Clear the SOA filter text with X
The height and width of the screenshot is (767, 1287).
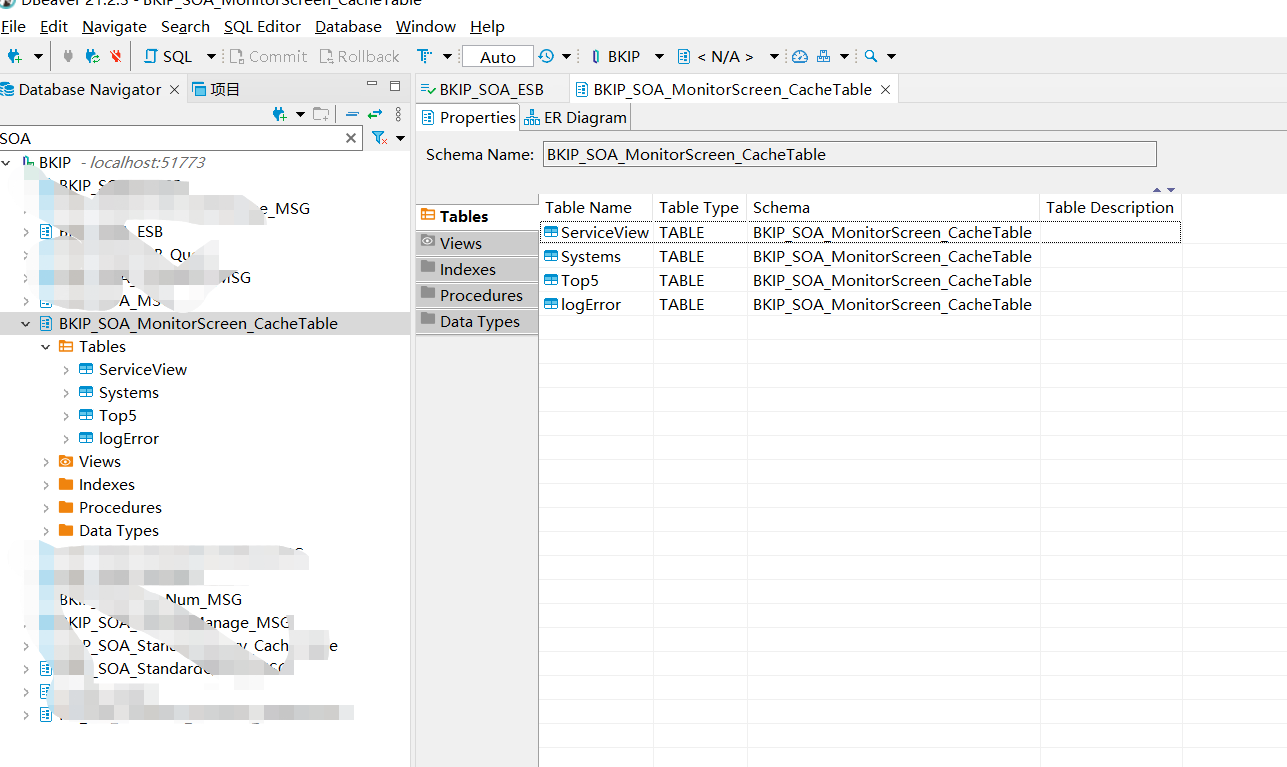click(x=351, y=139)
